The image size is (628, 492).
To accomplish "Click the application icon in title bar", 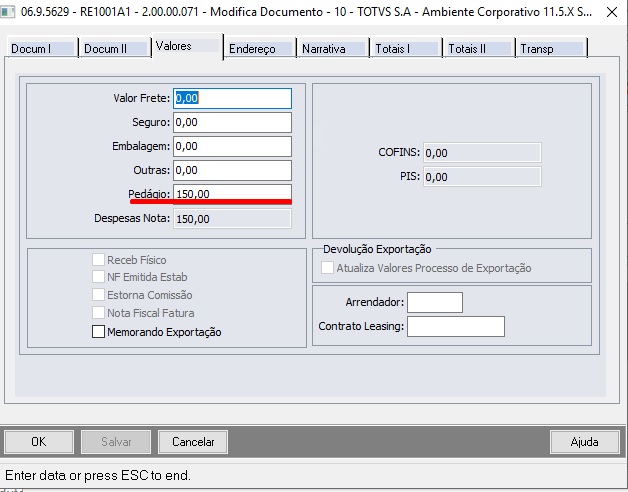I will (7, 12).
